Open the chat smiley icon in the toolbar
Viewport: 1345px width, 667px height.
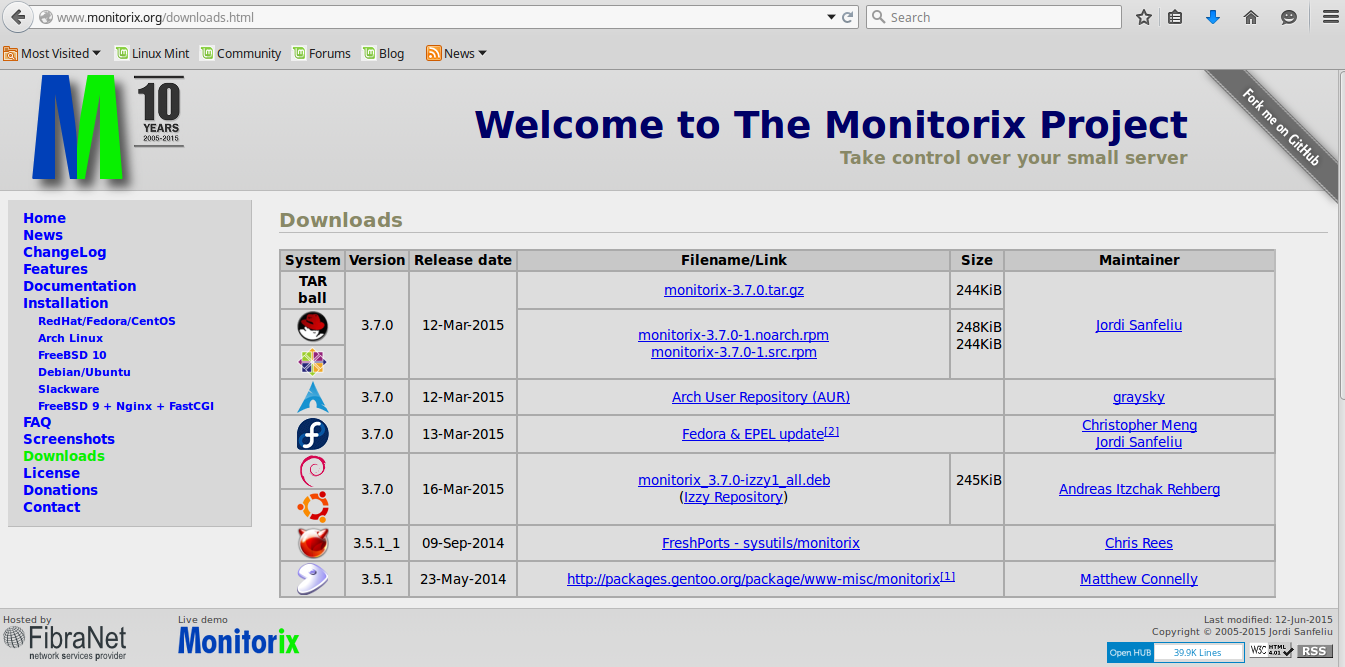1289,17
